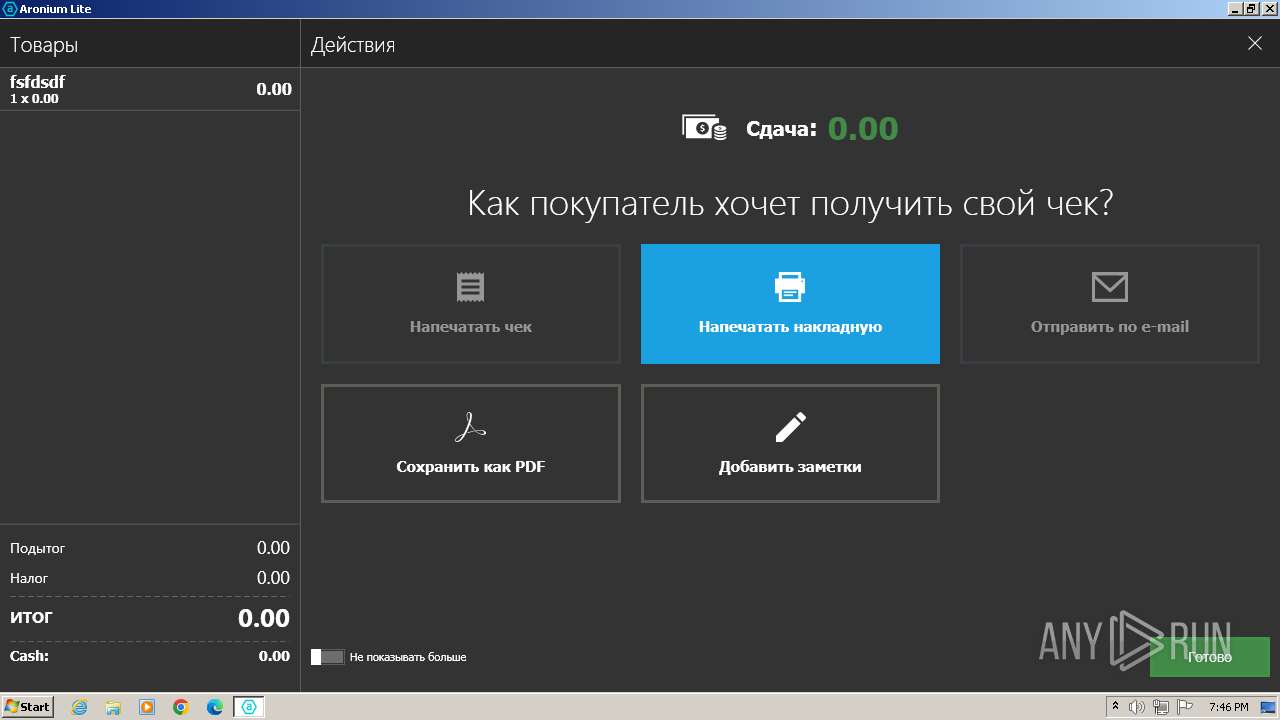1280x720 pixels.
Task: Click Сохранить как PDF tile
Action: click(471, 443)
